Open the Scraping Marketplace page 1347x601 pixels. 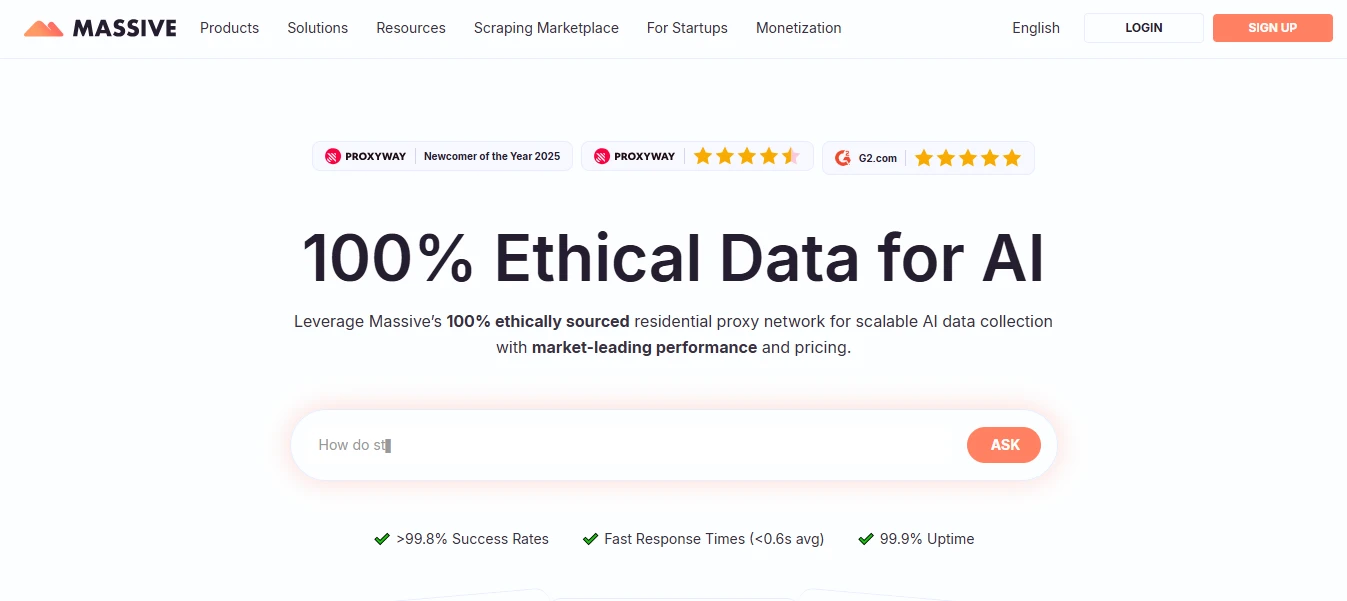tap(546, 28)
